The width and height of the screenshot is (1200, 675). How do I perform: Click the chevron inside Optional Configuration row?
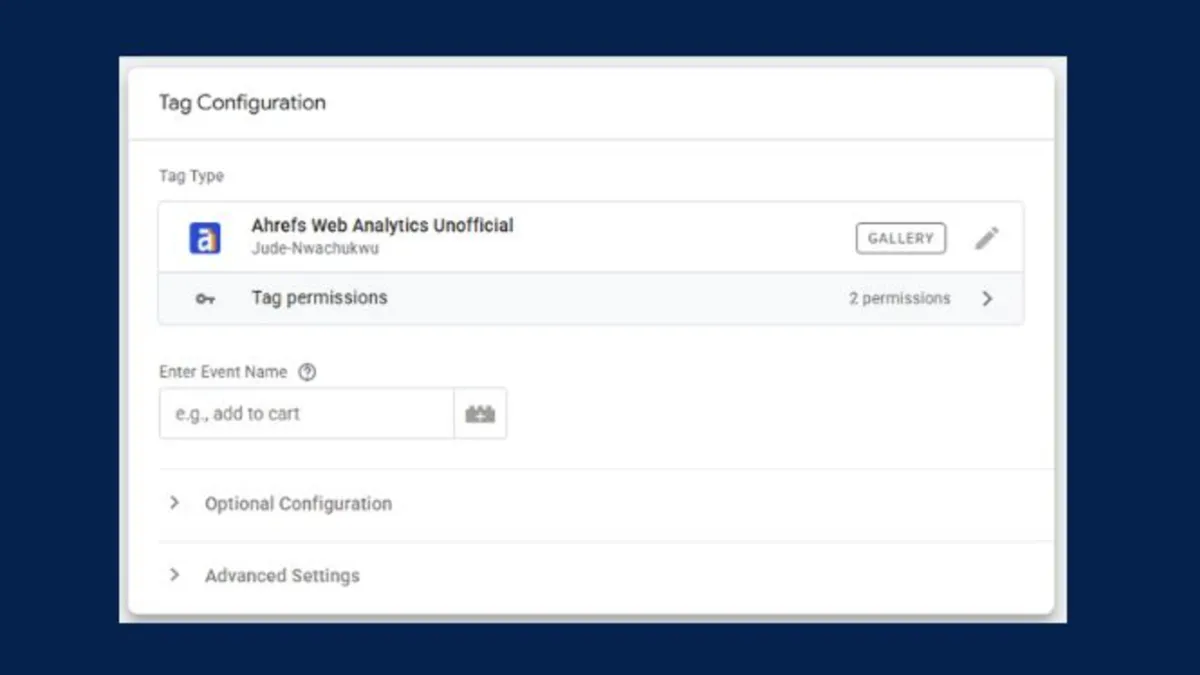(x=175, y=503)
